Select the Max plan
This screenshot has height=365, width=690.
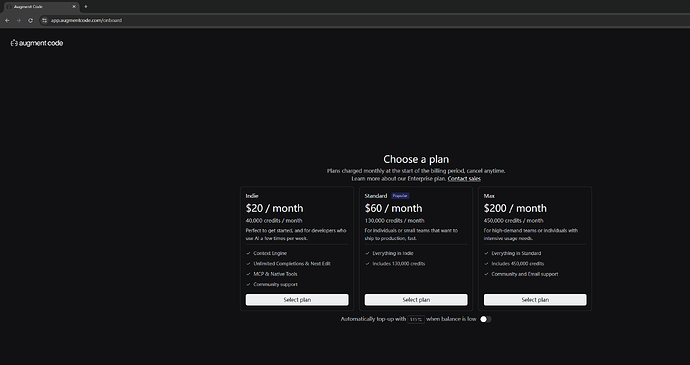[x=535, y=300]
